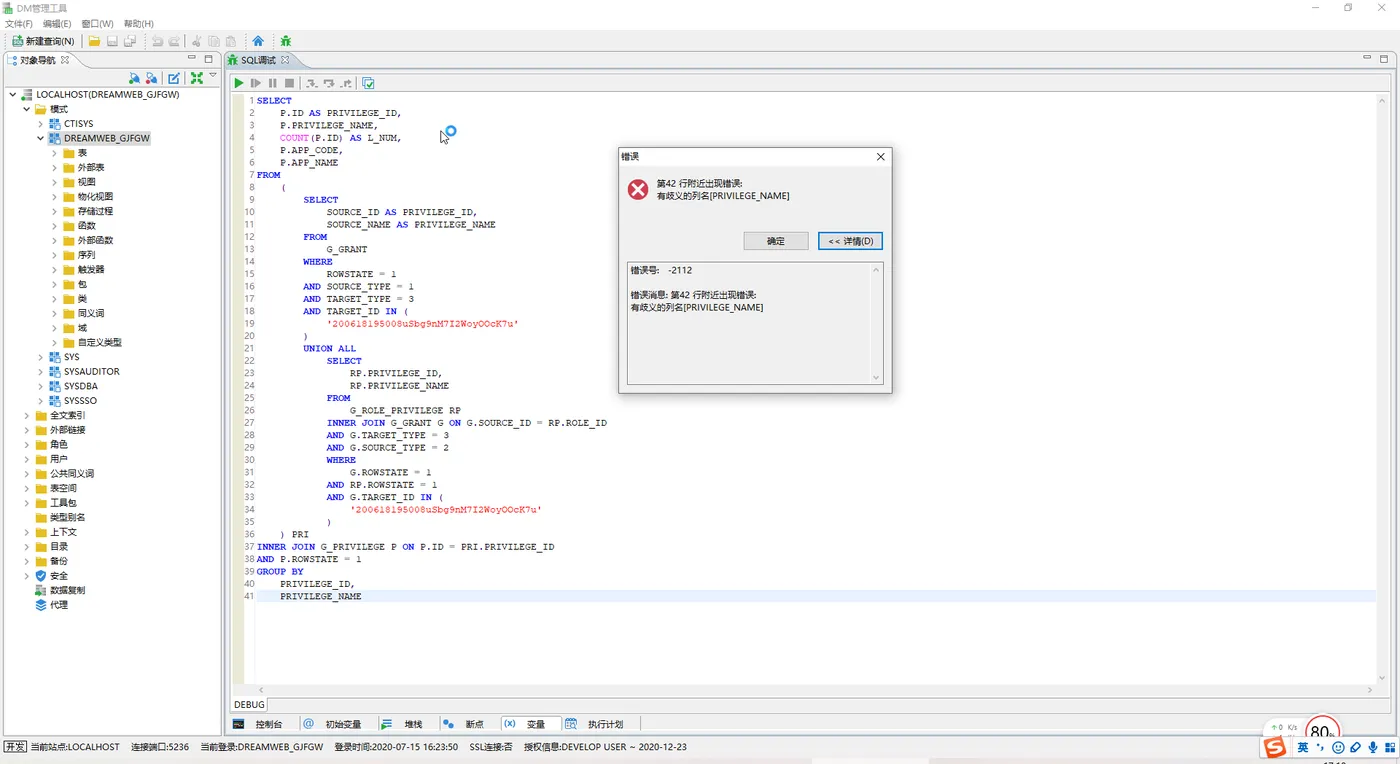The height and width of the screenshot is (764, 1400).
Task: Expand the 触发器 triggers folder
Action: [x=54, y=269]
